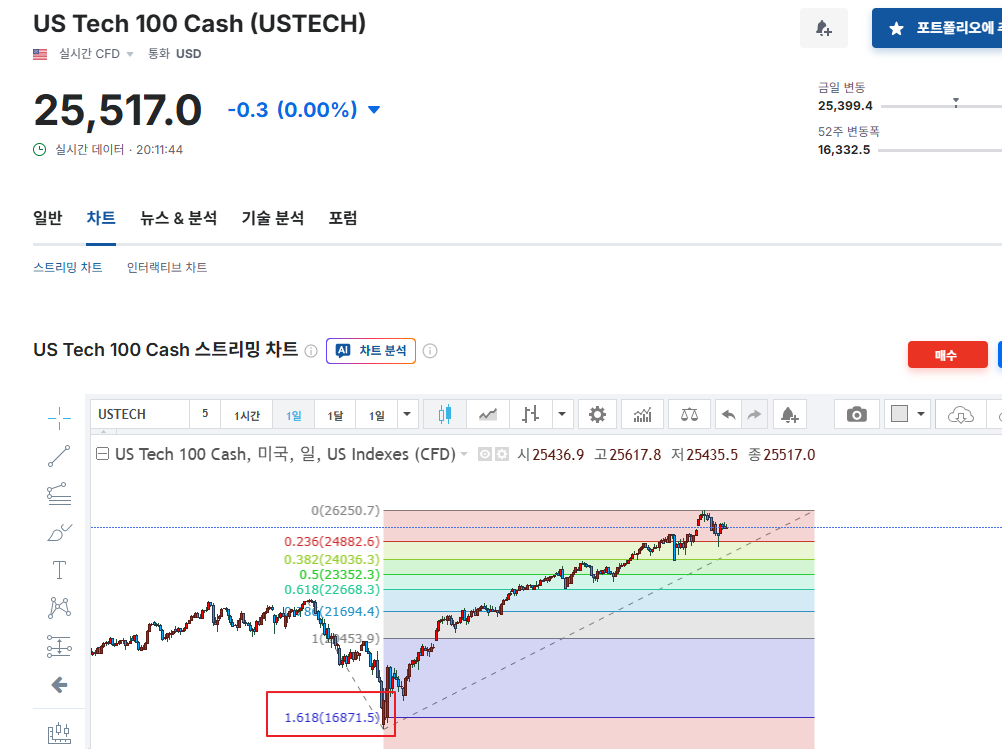
Task: Select the XABCD pattern tool
Action: [x=59, y=607]
